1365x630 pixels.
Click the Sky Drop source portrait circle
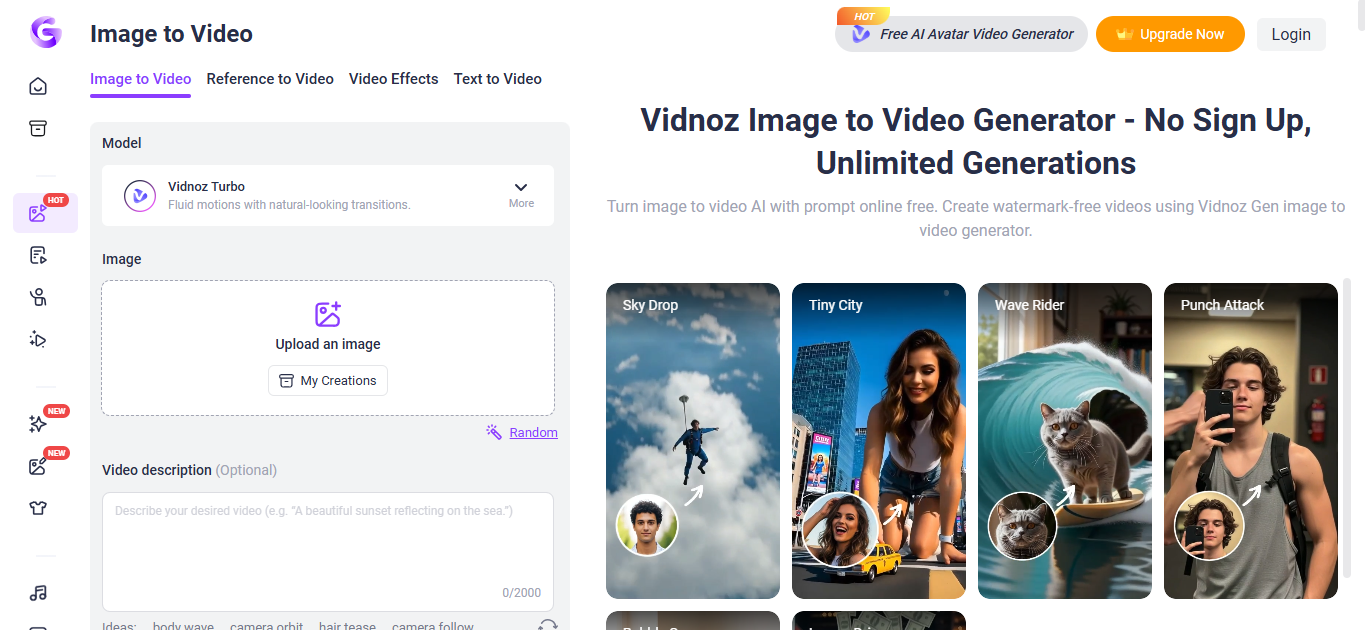647,525
